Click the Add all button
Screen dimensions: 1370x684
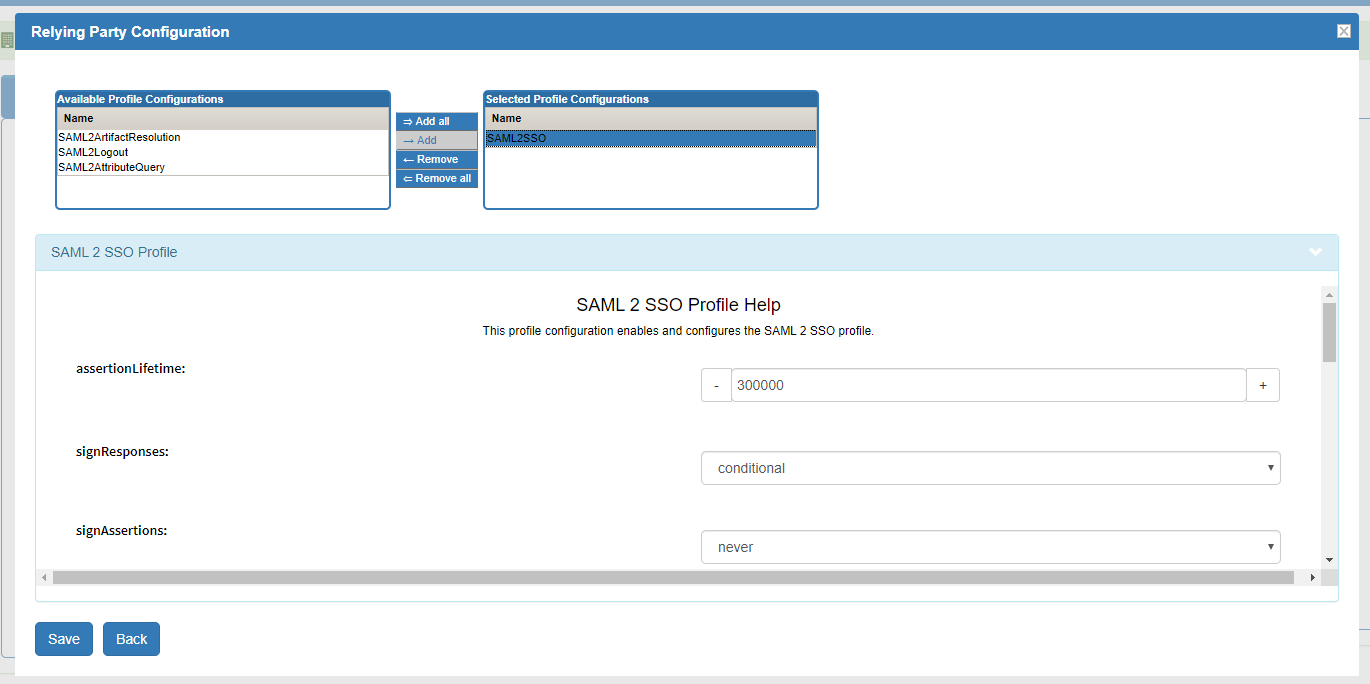click(436, 121)
